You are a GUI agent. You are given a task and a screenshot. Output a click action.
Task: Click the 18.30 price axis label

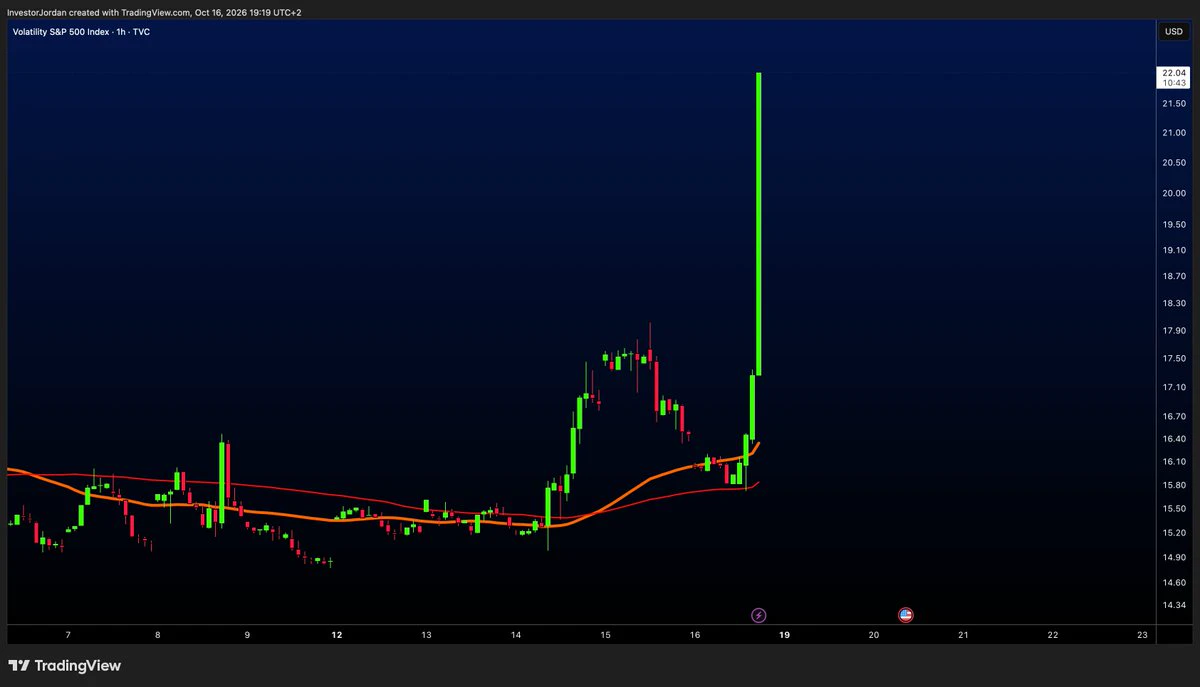[x=1174, y=303]
